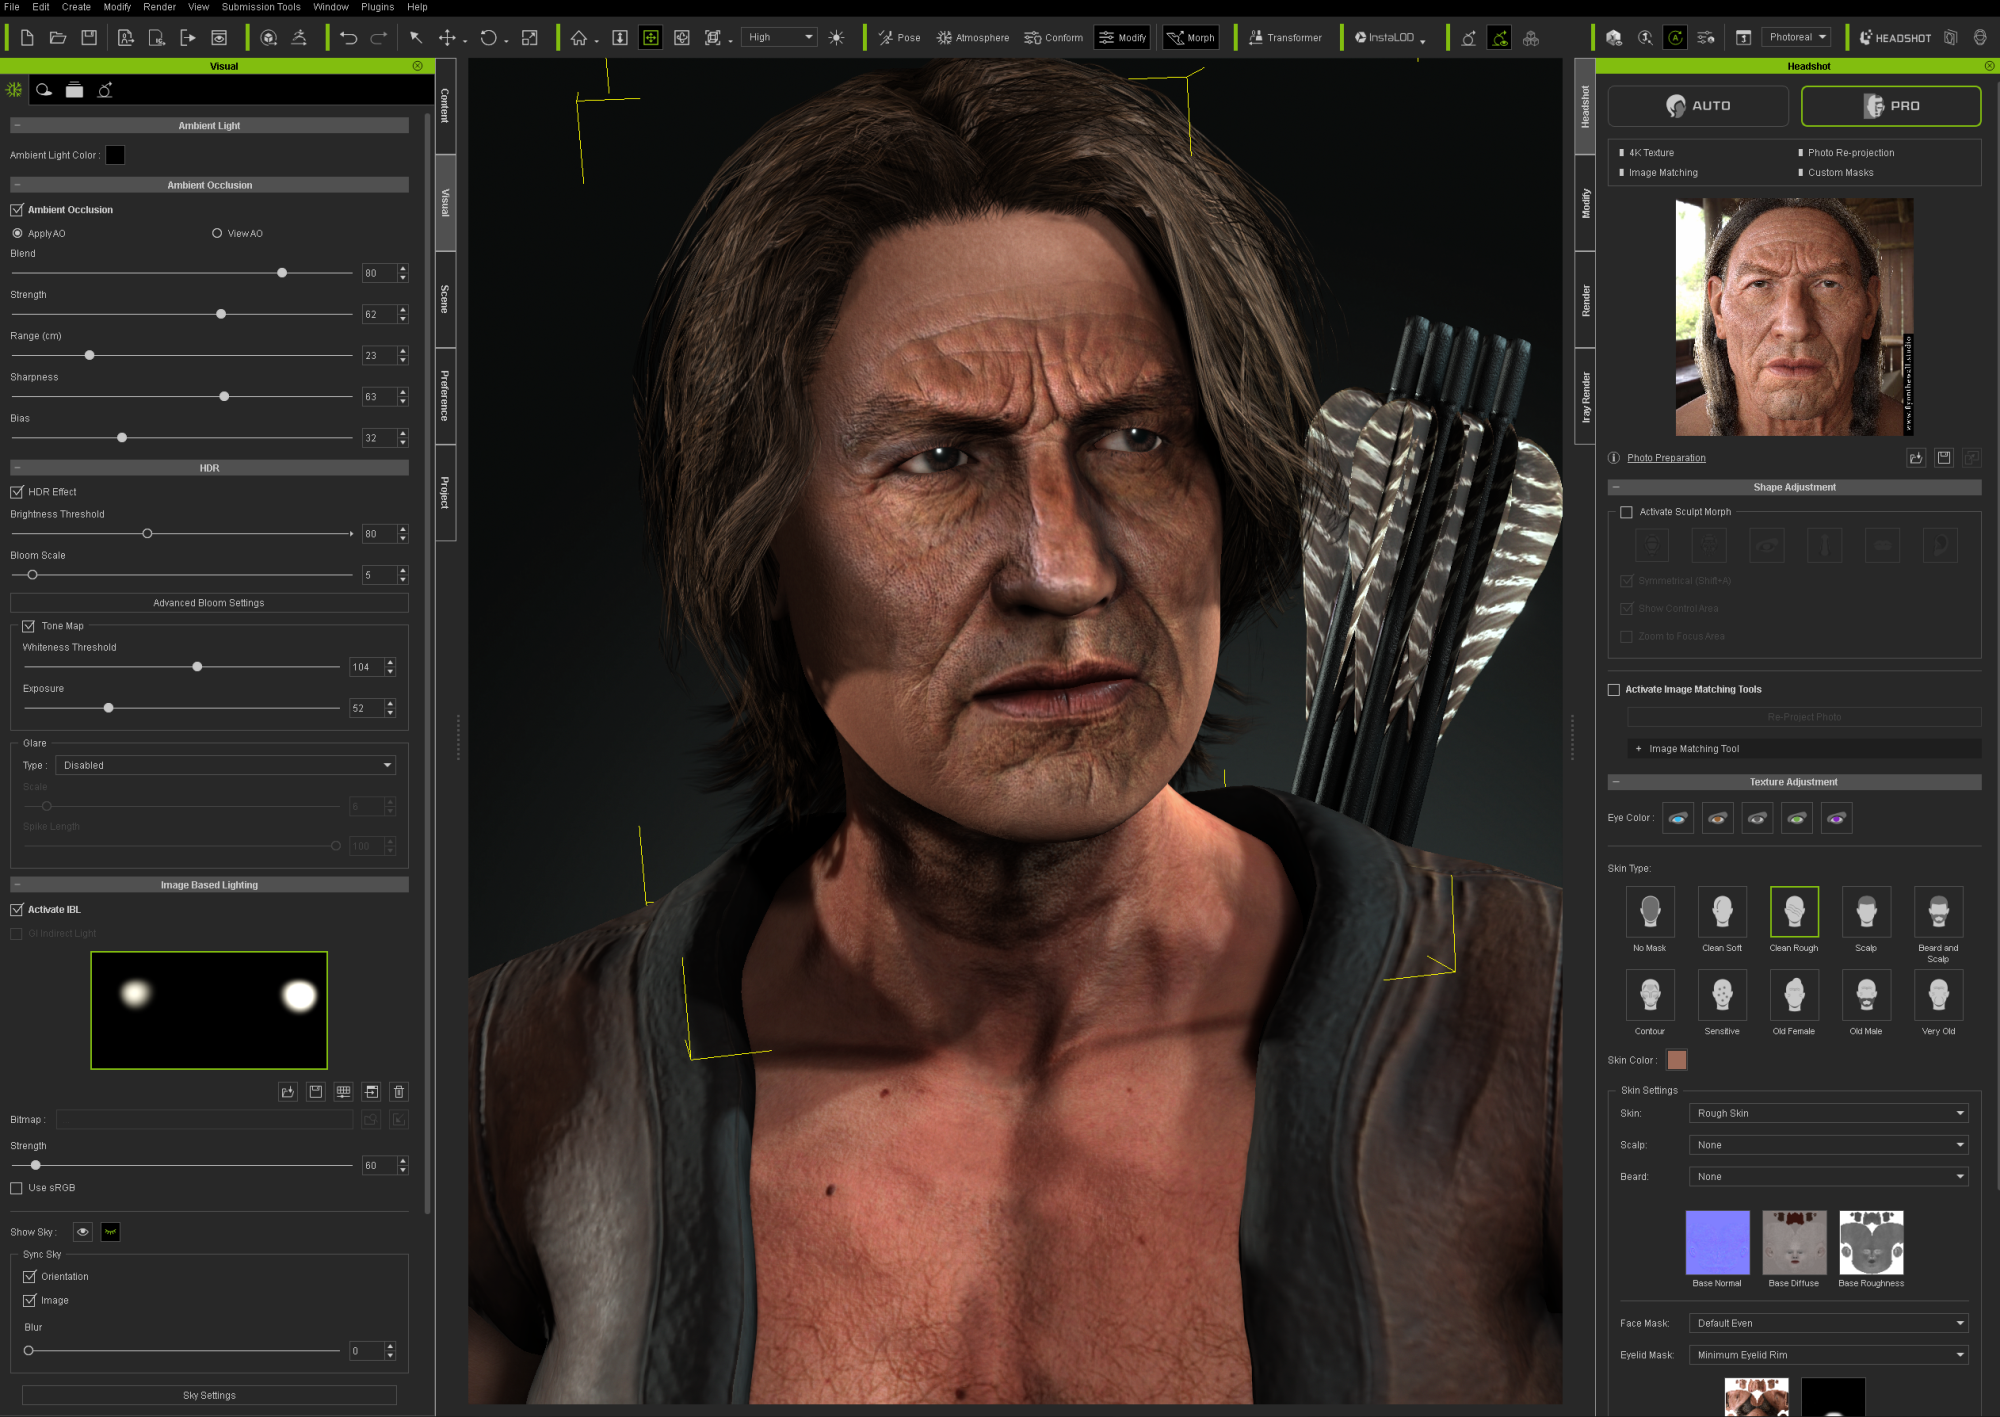Click Advanced Bloom Settings button
The height and width of the screenshot is (1417, 2000).
coord(209,603)
